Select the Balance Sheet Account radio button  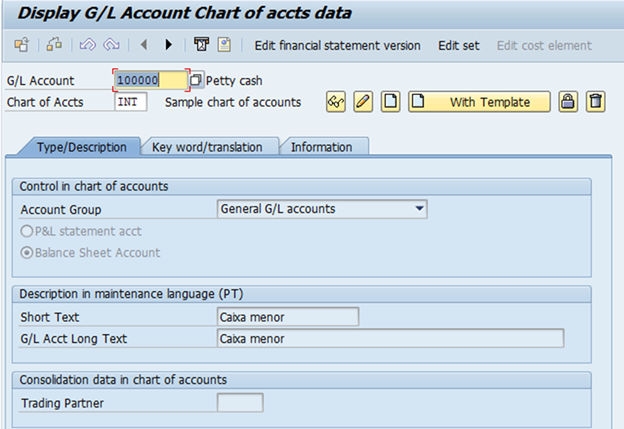click(27, 253)
